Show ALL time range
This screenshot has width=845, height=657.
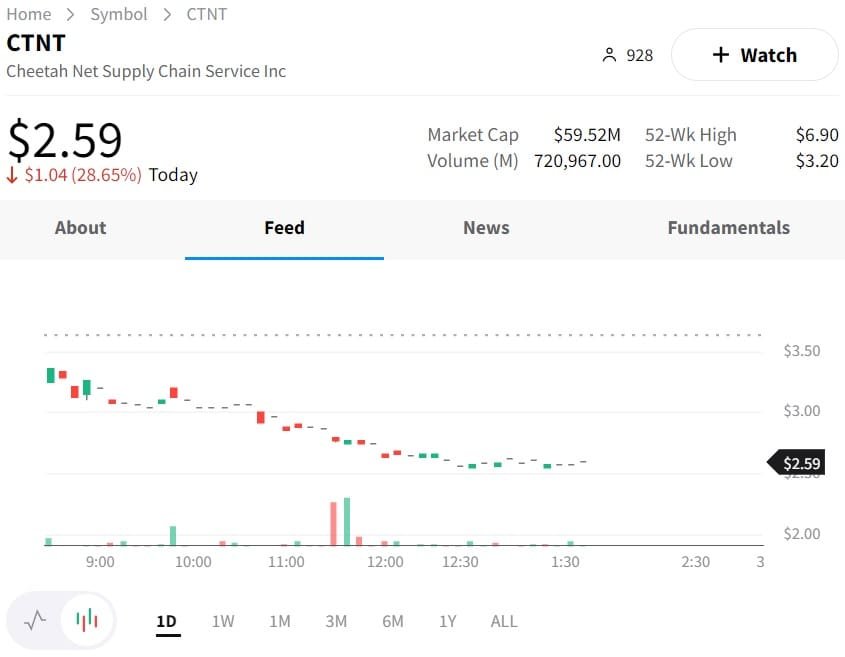[504, 621]
